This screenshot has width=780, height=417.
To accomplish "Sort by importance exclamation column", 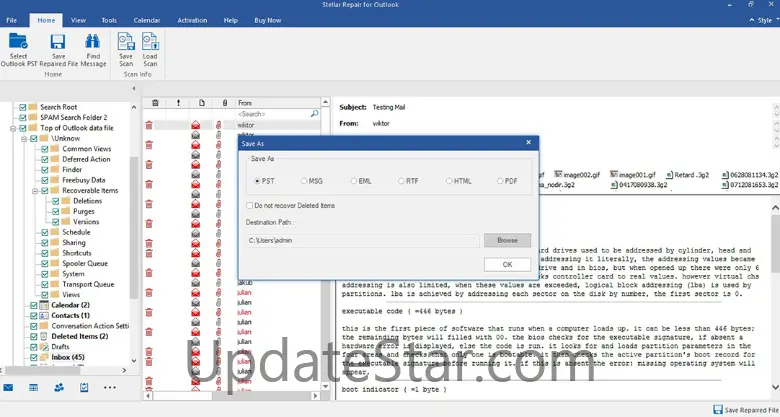I will click(179, 103).
